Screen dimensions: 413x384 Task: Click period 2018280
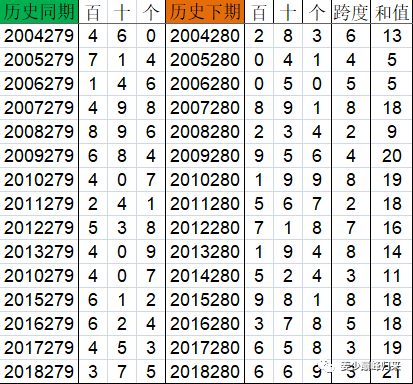click(205, 371)
